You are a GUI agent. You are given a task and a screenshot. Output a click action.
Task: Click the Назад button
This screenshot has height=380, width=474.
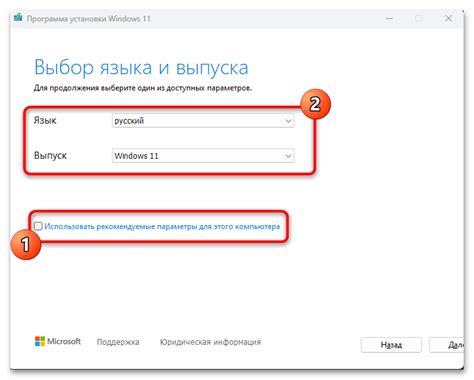pyautogui.click(x=391, y=345)
